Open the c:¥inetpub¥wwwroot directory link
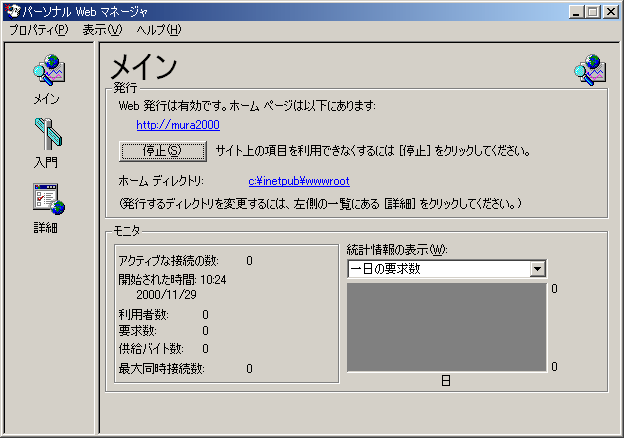 (x=299, y=181)
